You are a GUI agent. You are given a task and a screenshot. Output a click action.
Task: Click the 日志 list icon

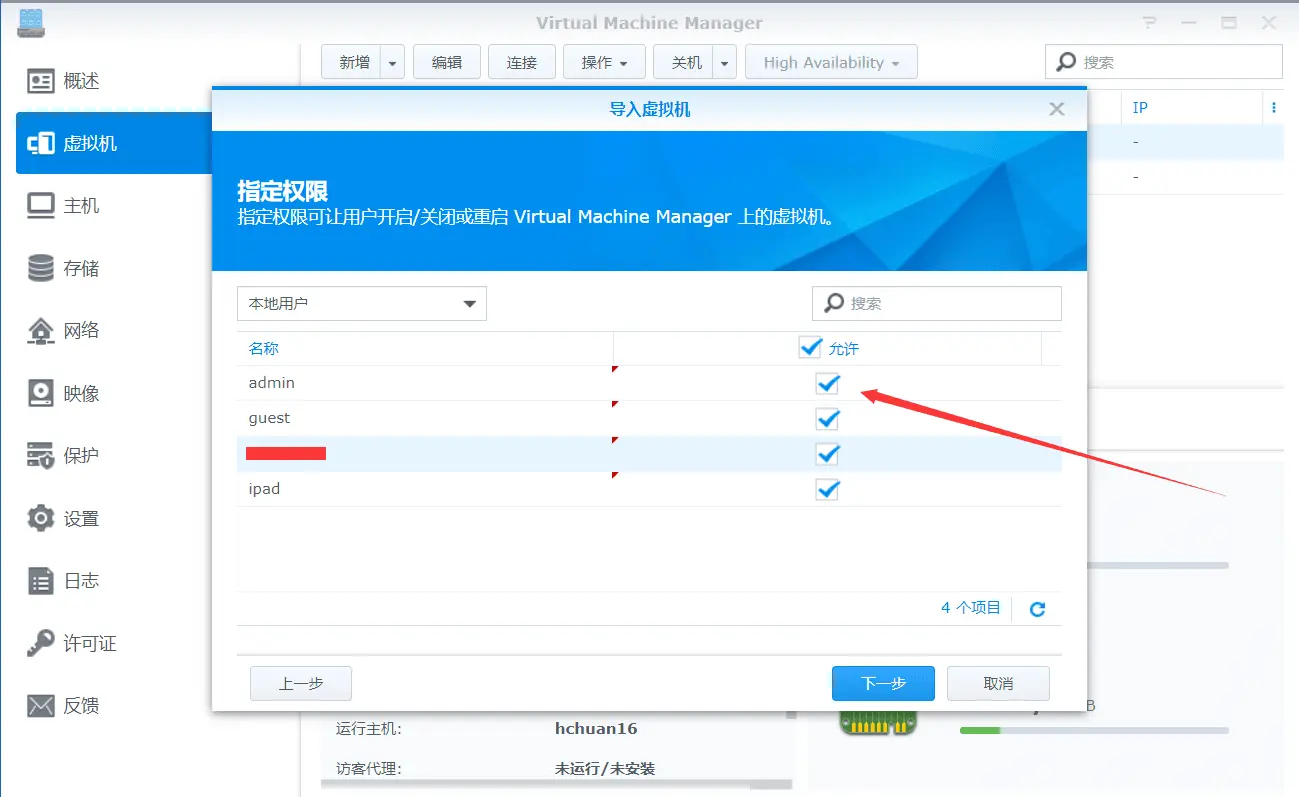(x=41, y=580)
